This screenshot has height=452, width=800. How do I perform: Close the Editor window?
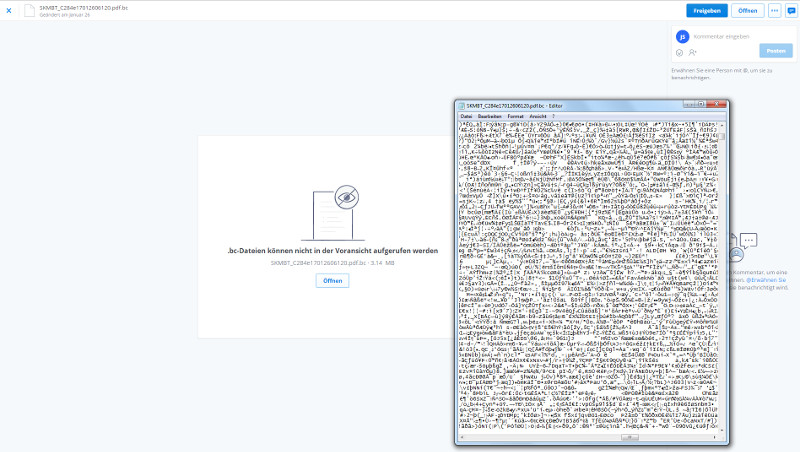(716, 104)
